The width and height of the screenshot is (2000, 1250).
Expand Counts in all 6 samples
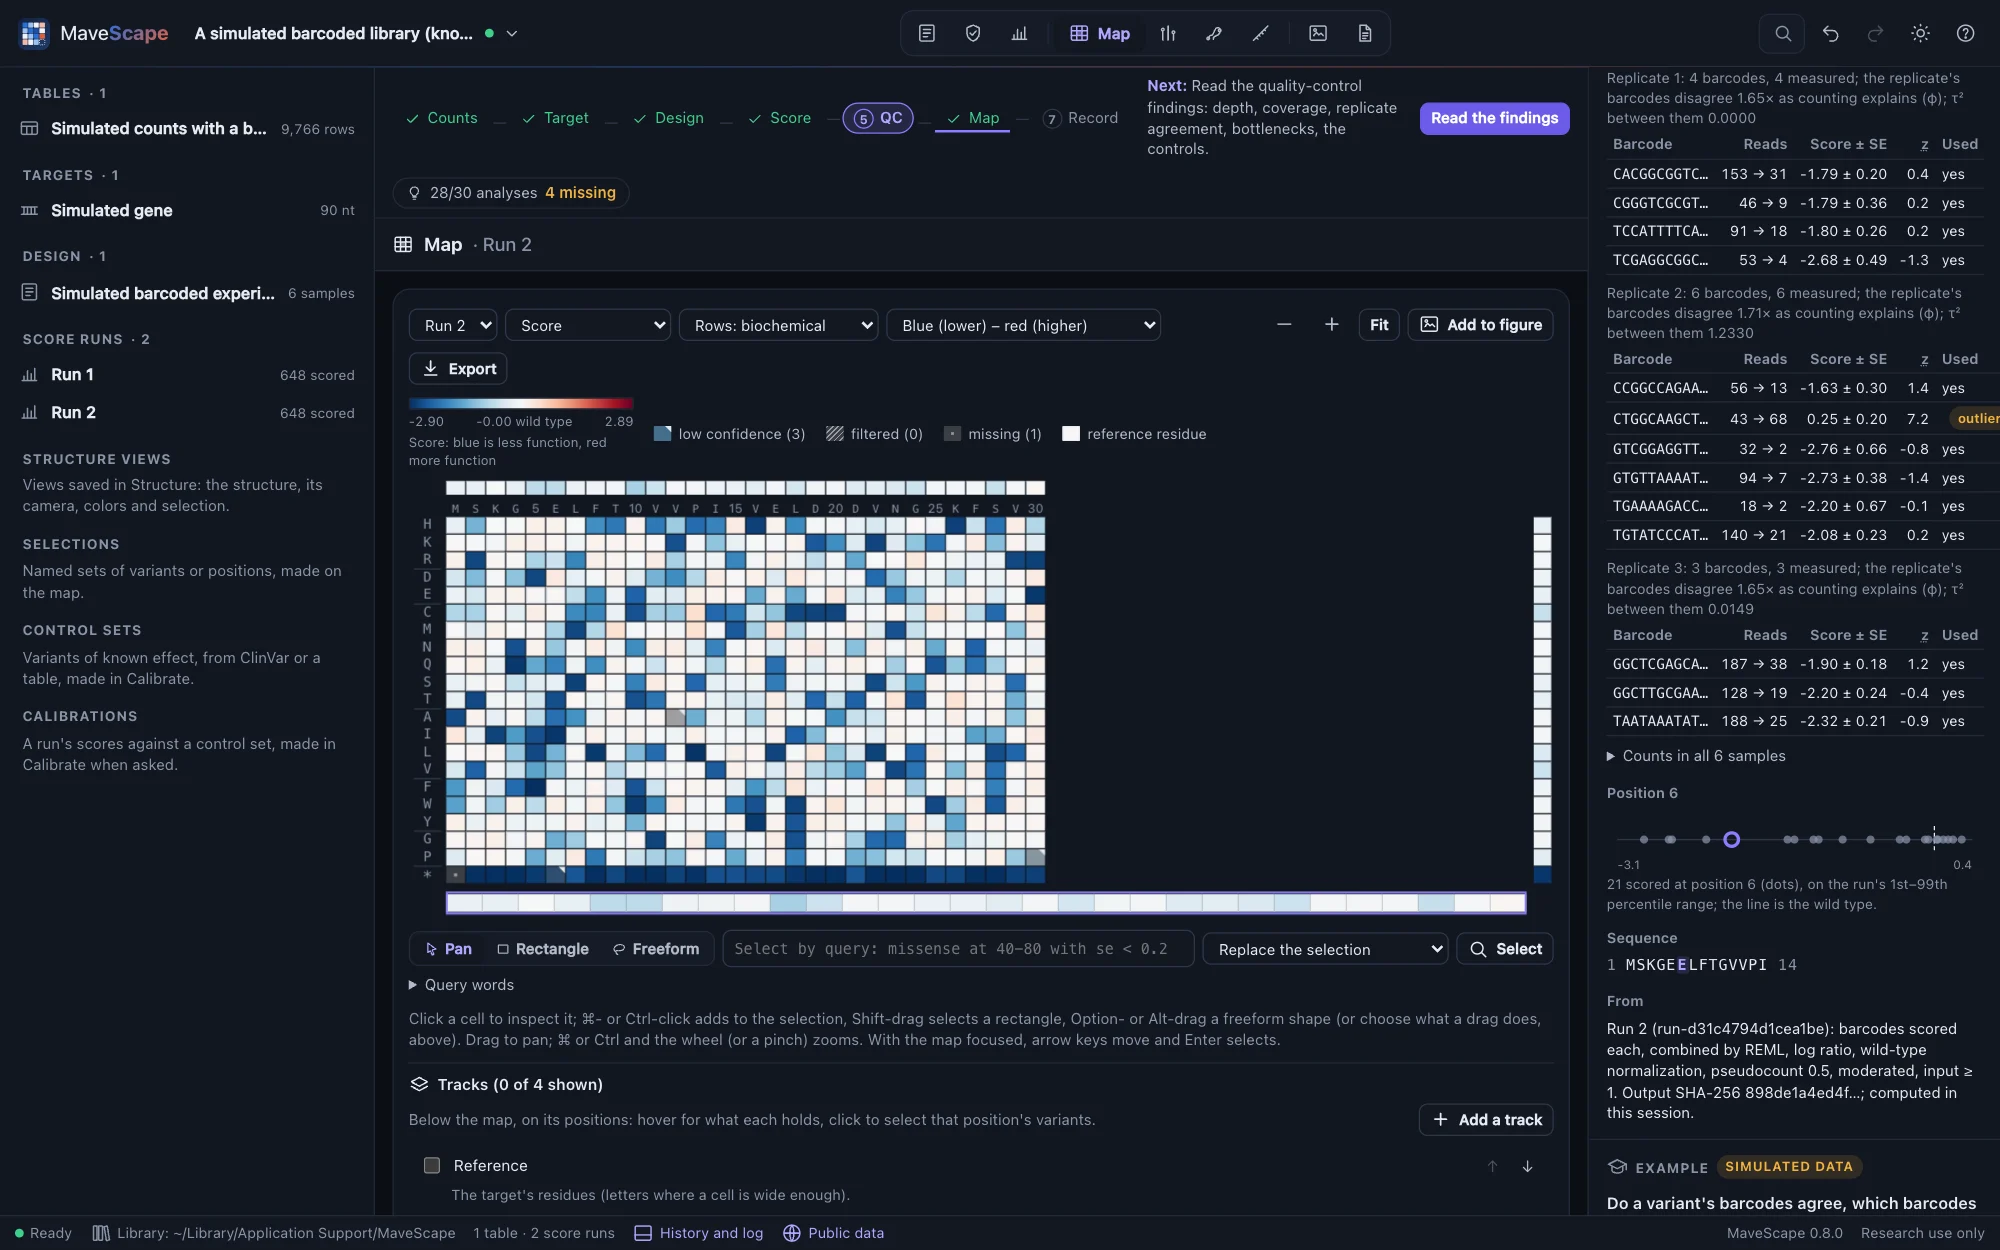pyautogui.click(x=1696, y=757)
